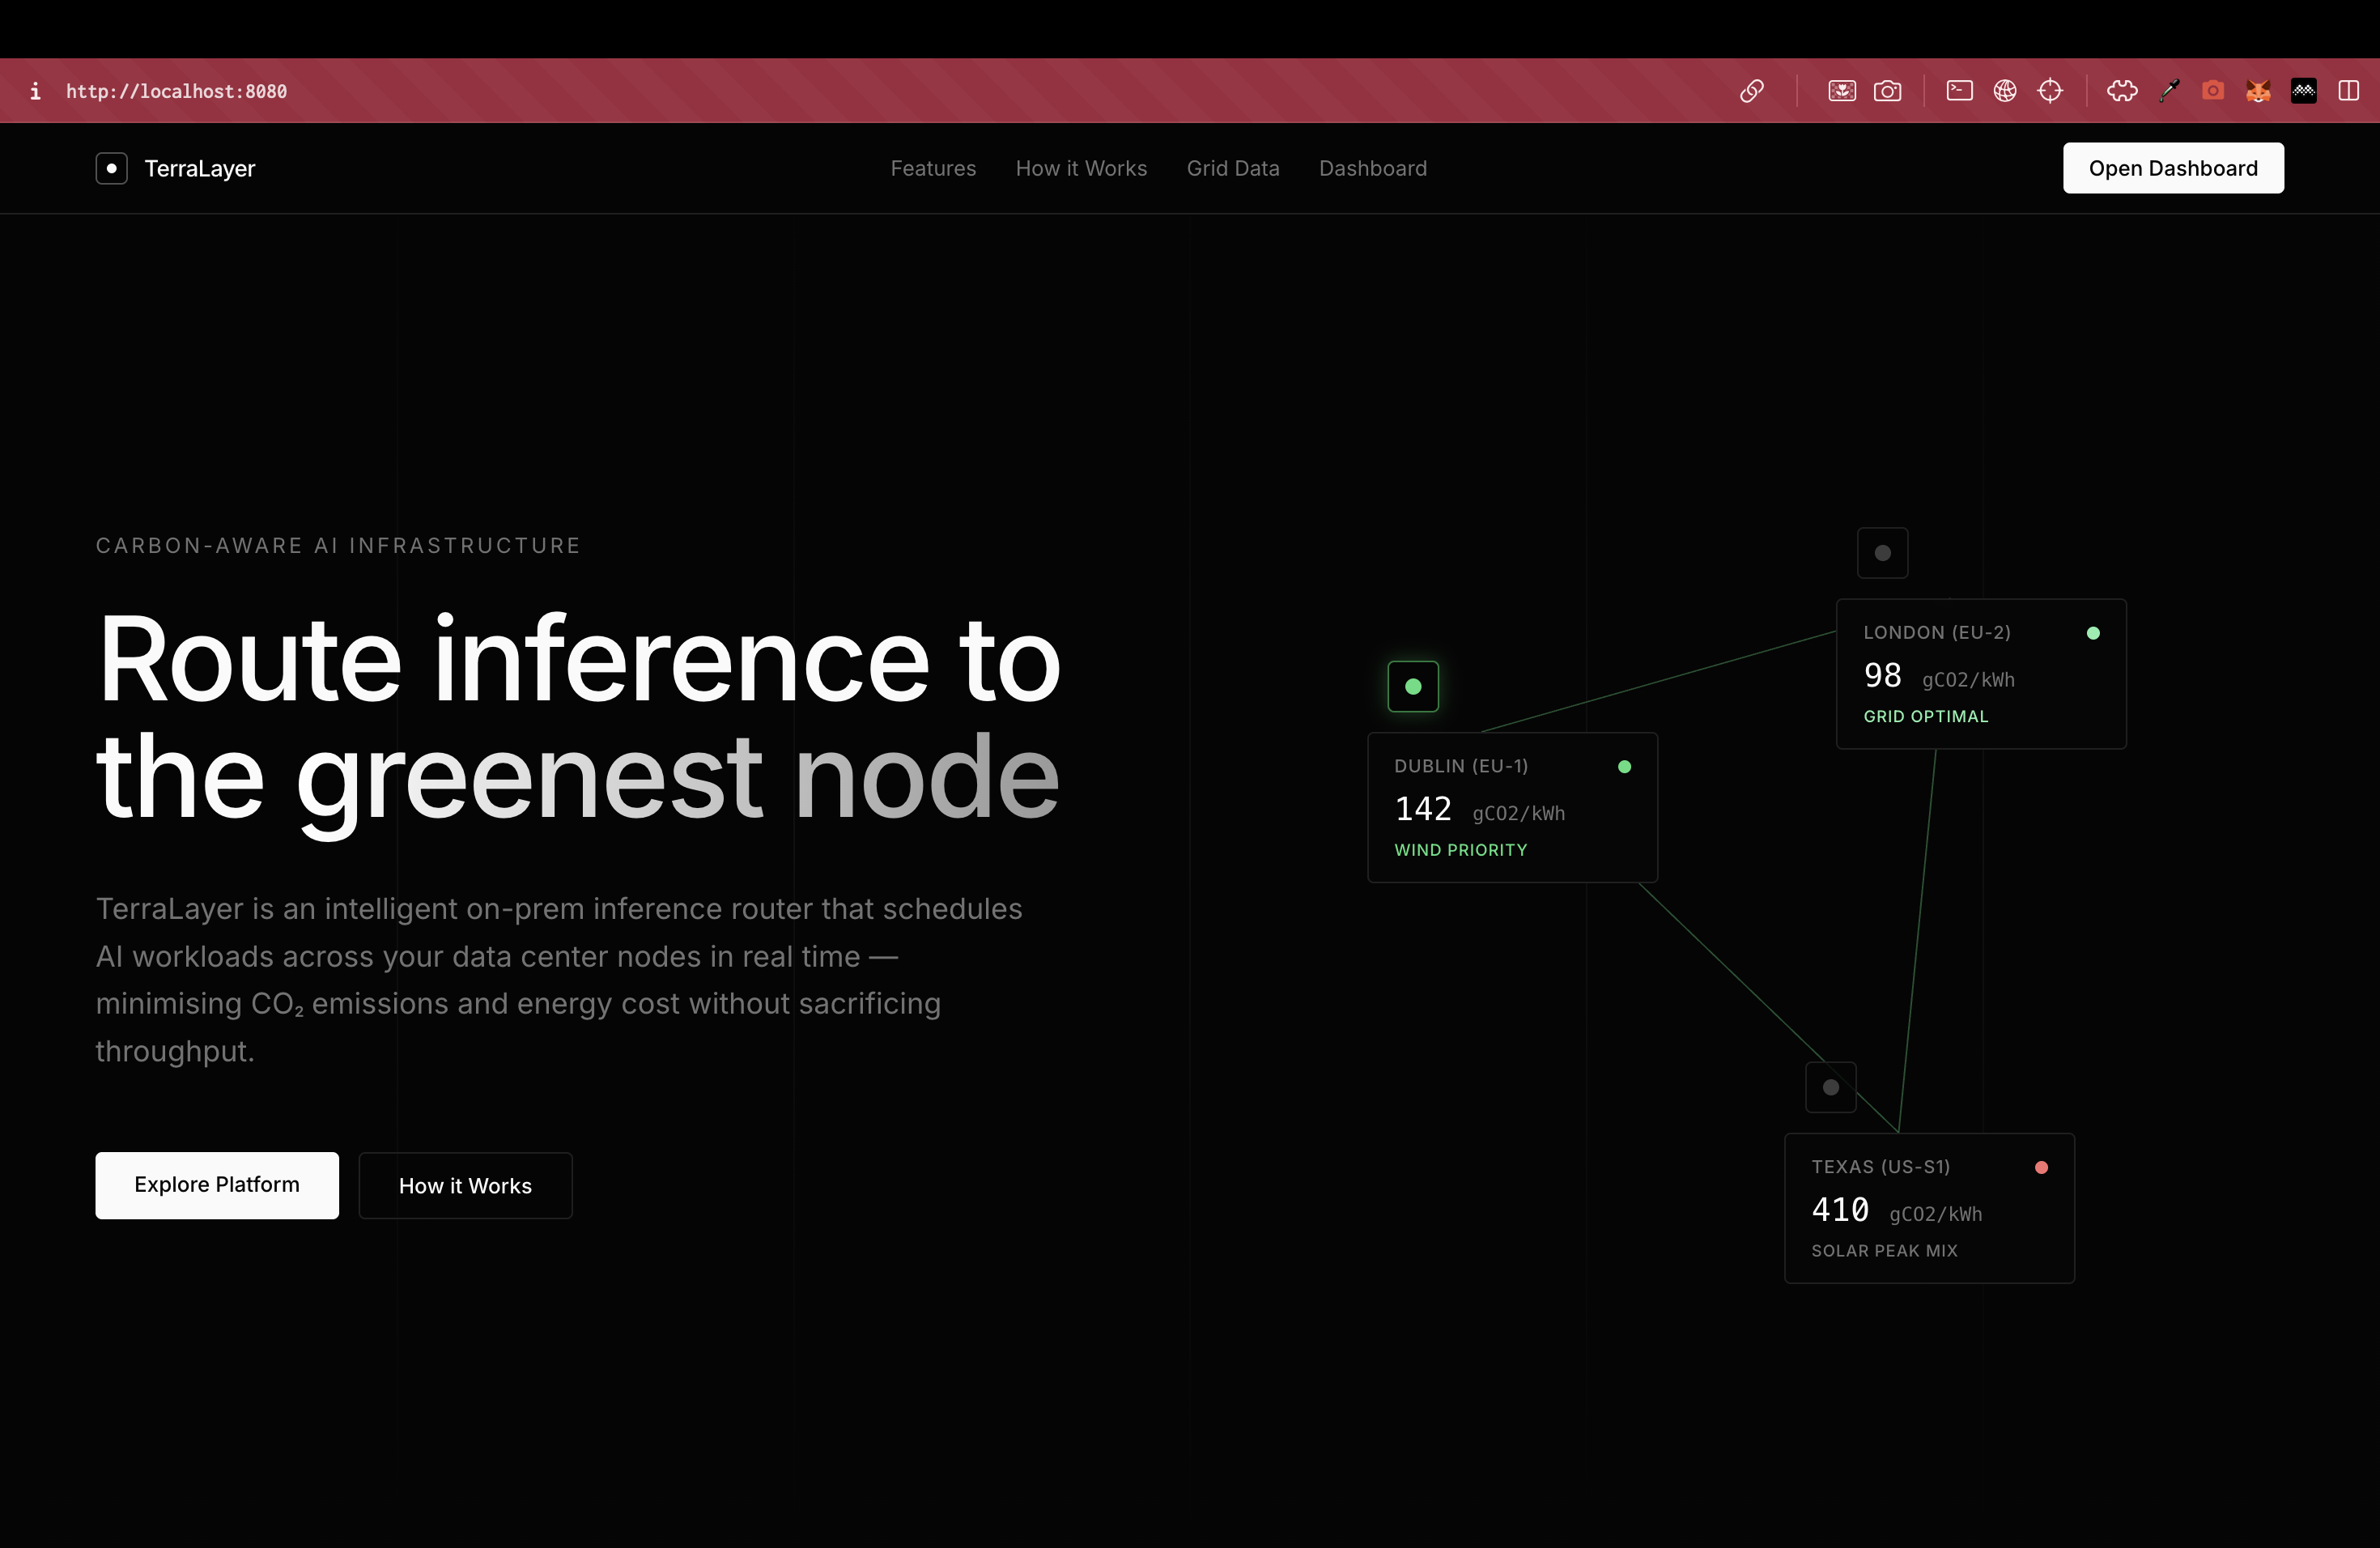Toggle the split view sidebar icon
This screenshot has width=2380, height=1548.
[x=2348, y=91]
